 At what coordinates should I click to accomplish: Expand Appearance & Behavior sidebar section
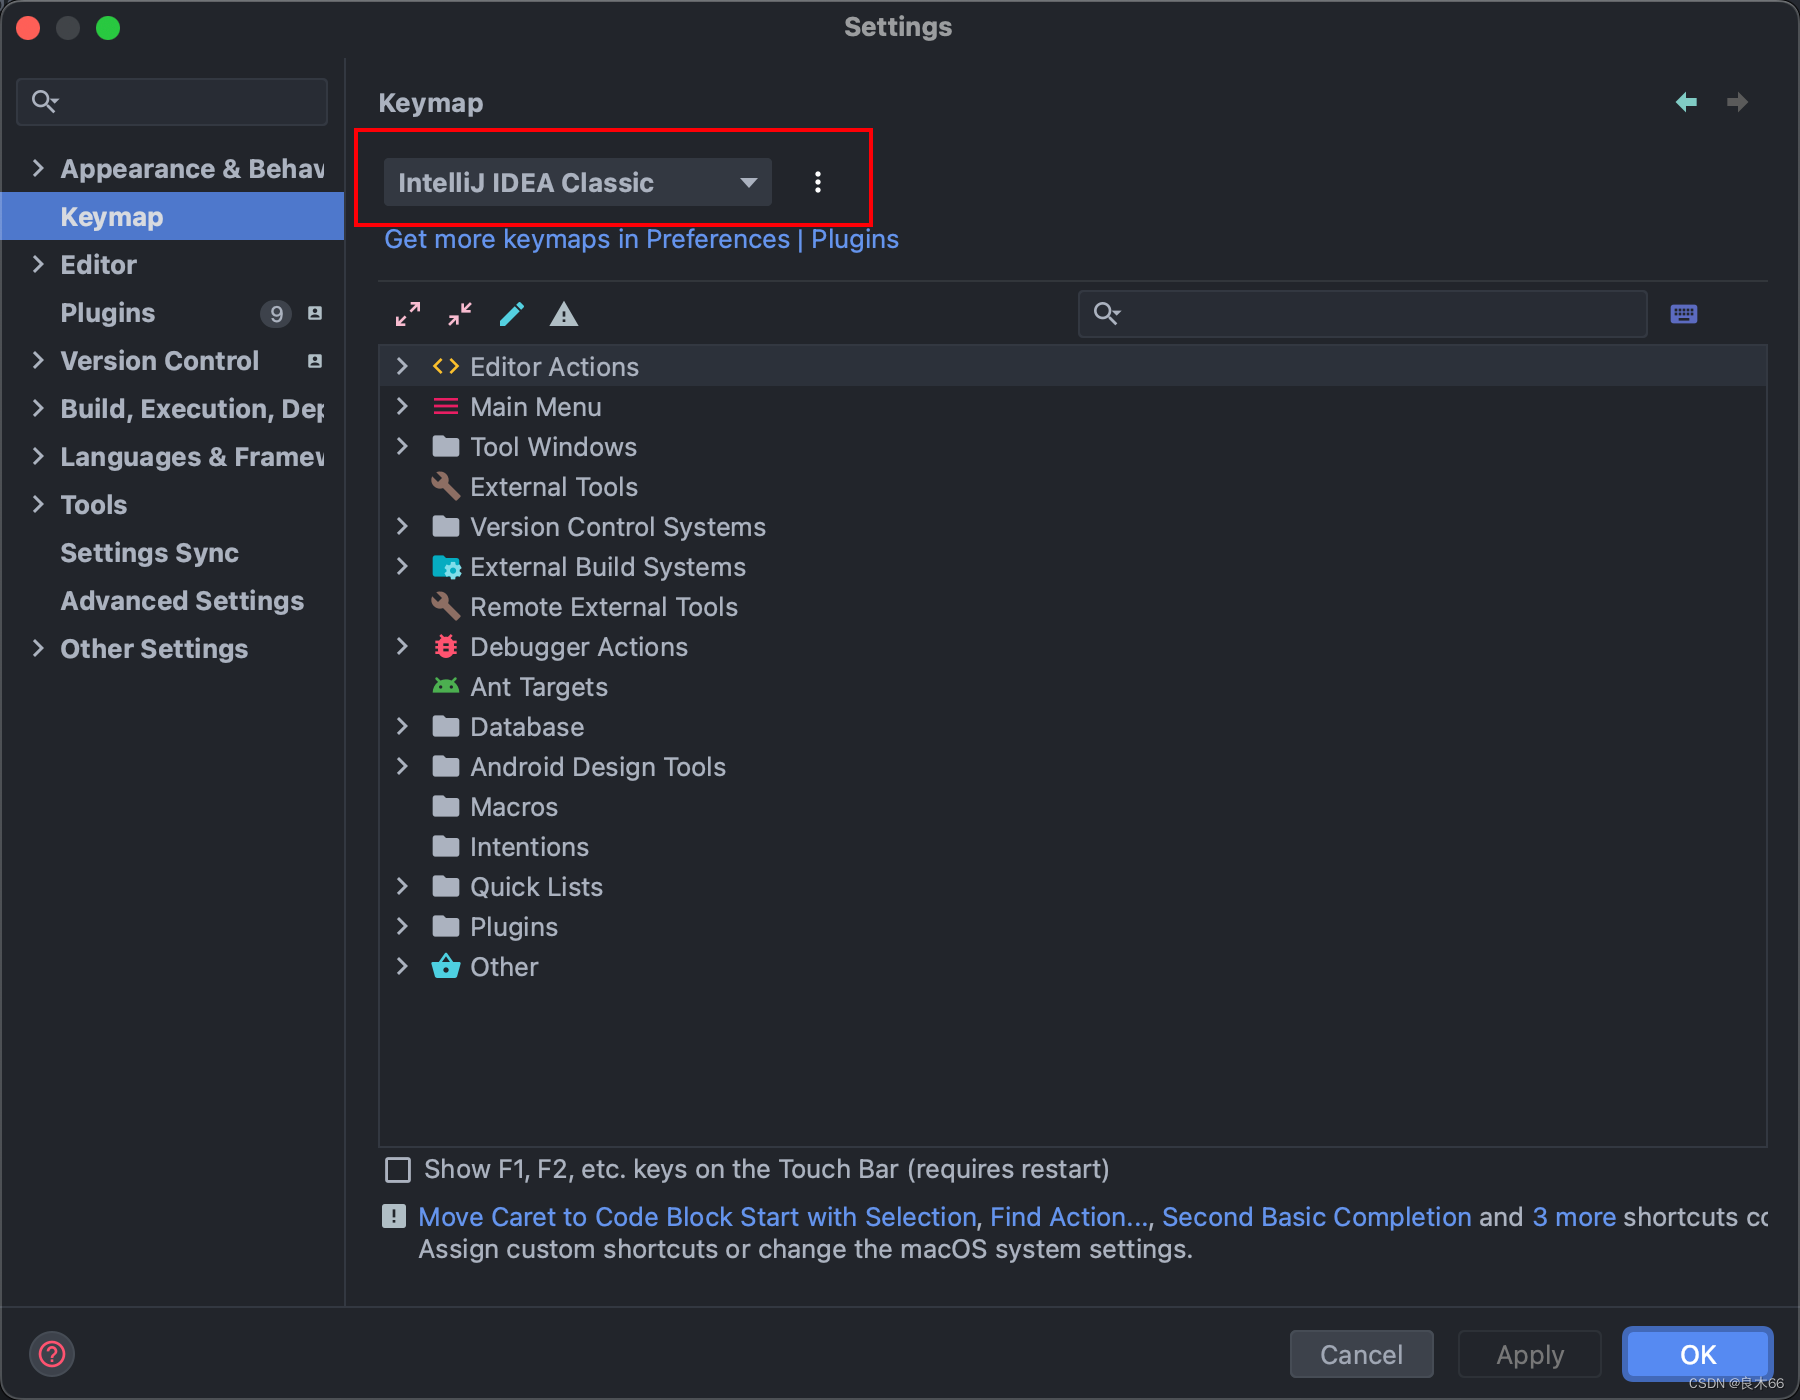point(38,169)
